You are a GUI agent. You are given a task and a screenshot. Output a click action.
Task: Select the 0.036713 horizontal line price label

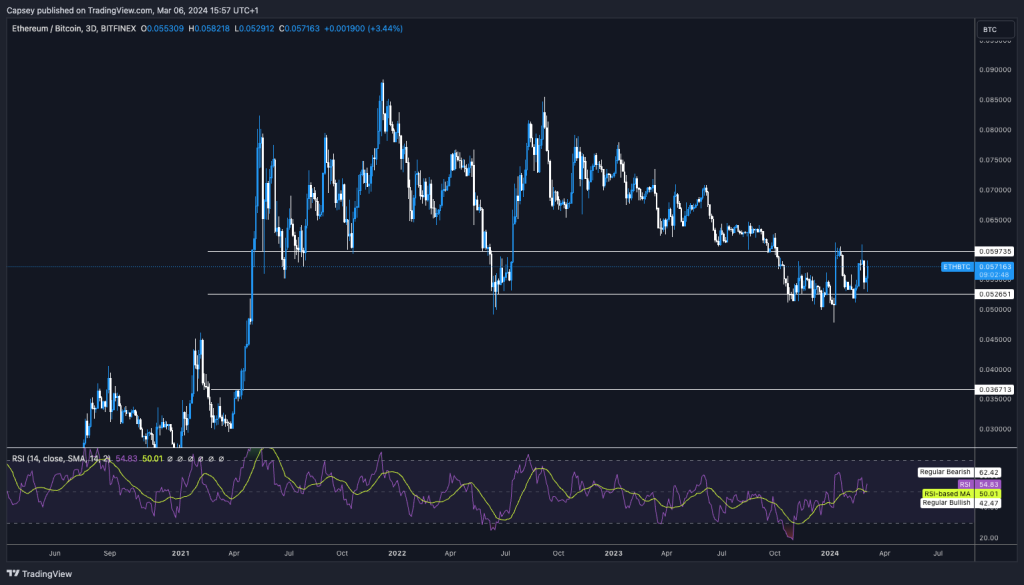(996, 389)
